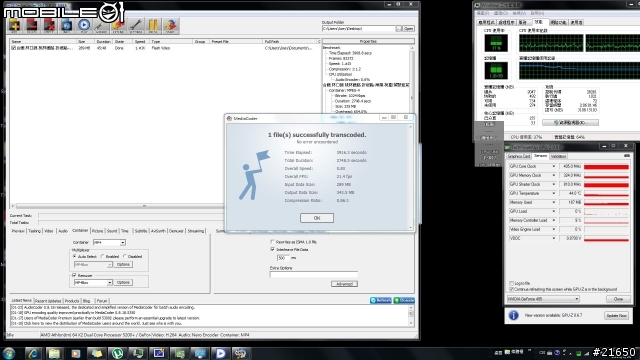The image size is (640, 360).
Task: Click the Start transcoding toolbar icon
Action: coord(170,25)
